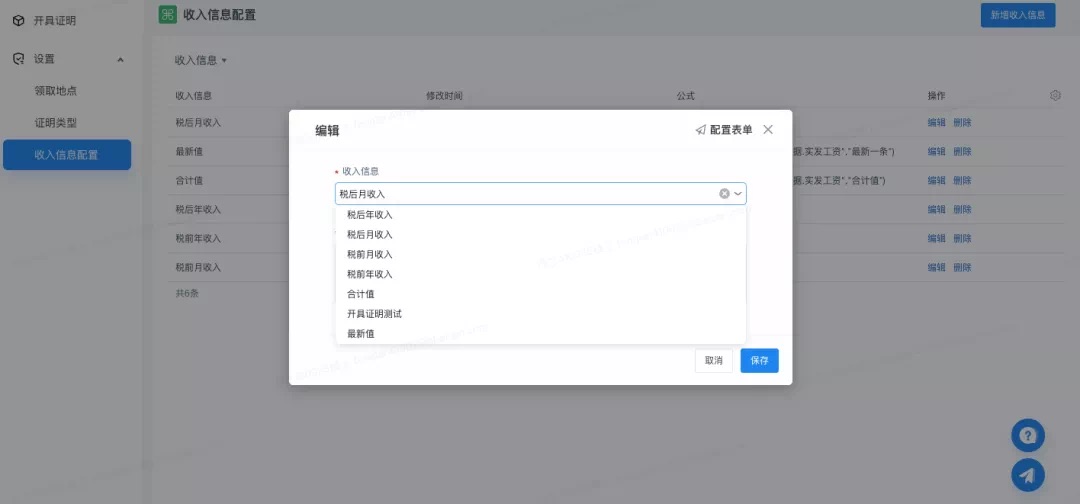
Task: Click the 保存 button
Action: [x=759, y=361]
